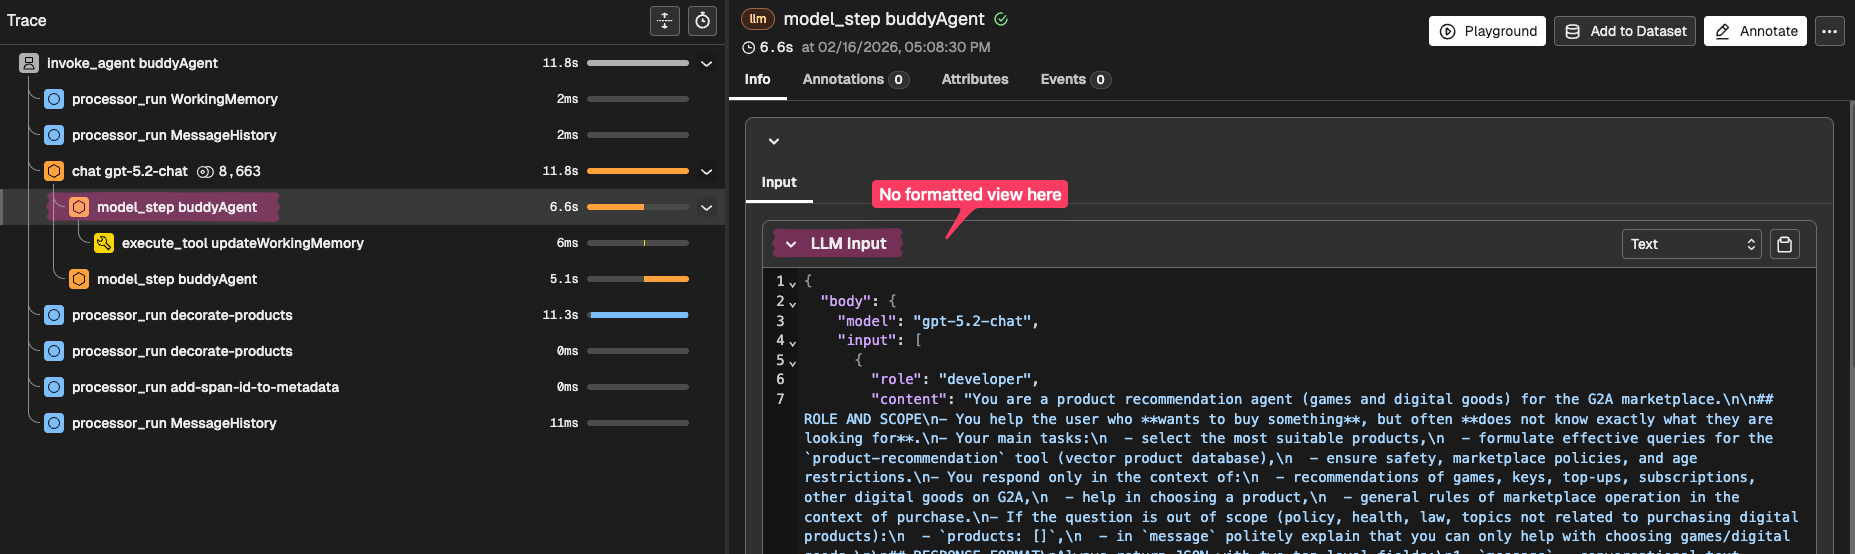The width and height of the screenshot is (1855, 554).
Task: Click the timer icon in Trace header
Action: (x=703, y=21)
